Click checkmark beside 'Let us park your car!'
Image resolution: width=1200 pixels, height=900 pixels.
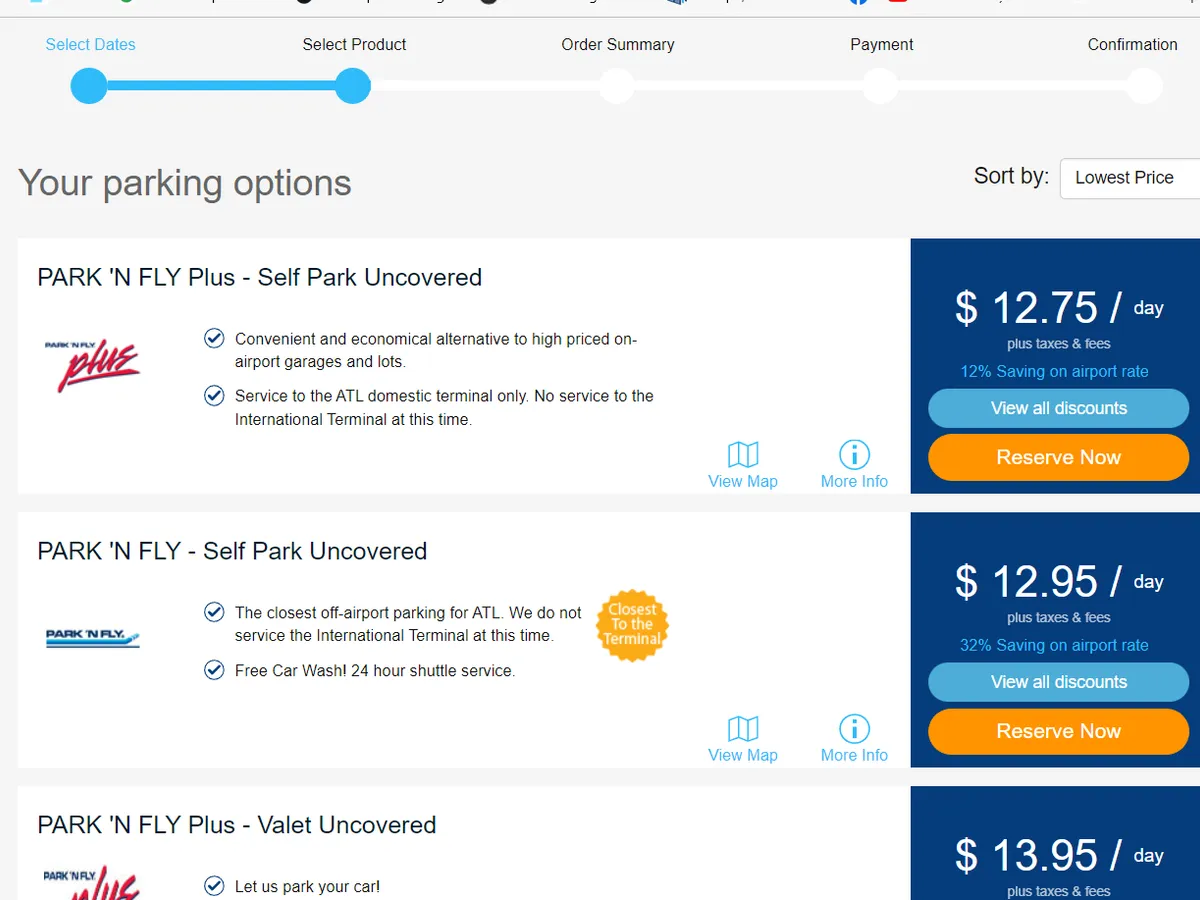point(214,886)
